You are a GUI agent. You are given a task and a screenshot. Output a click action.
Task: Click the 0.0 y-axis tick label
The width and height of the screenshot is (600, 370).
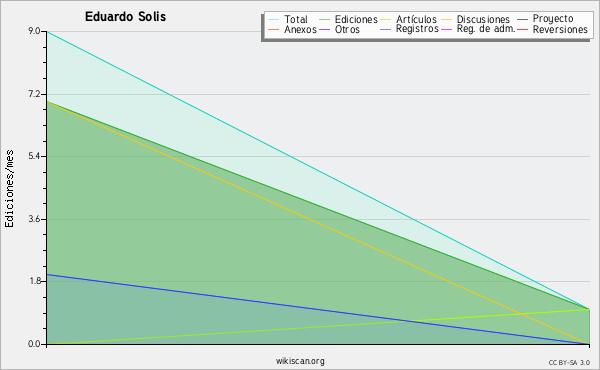coord(34,344)
